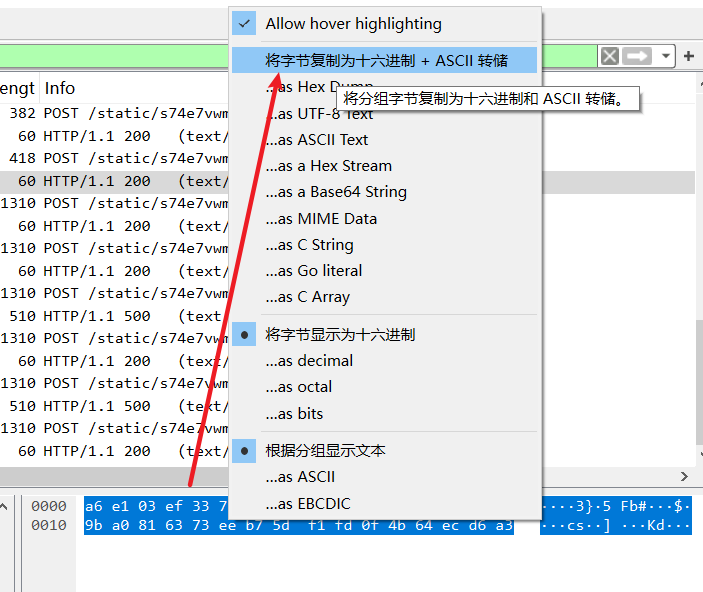
Task: Select ...as decimal display option
Action: pos(384,361)
